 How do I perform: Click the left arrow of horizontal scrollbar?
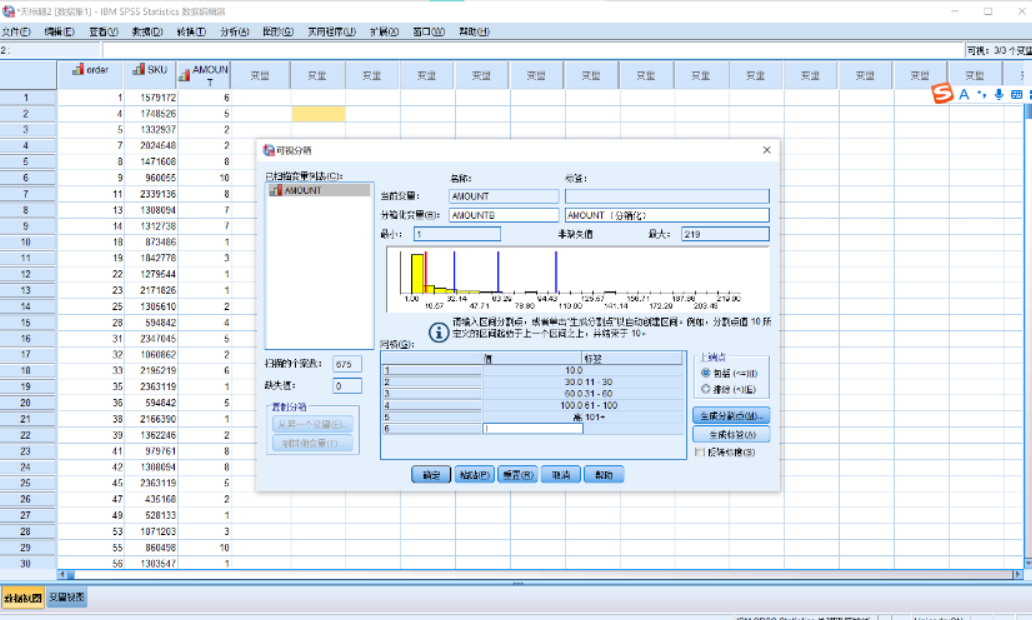63,575
